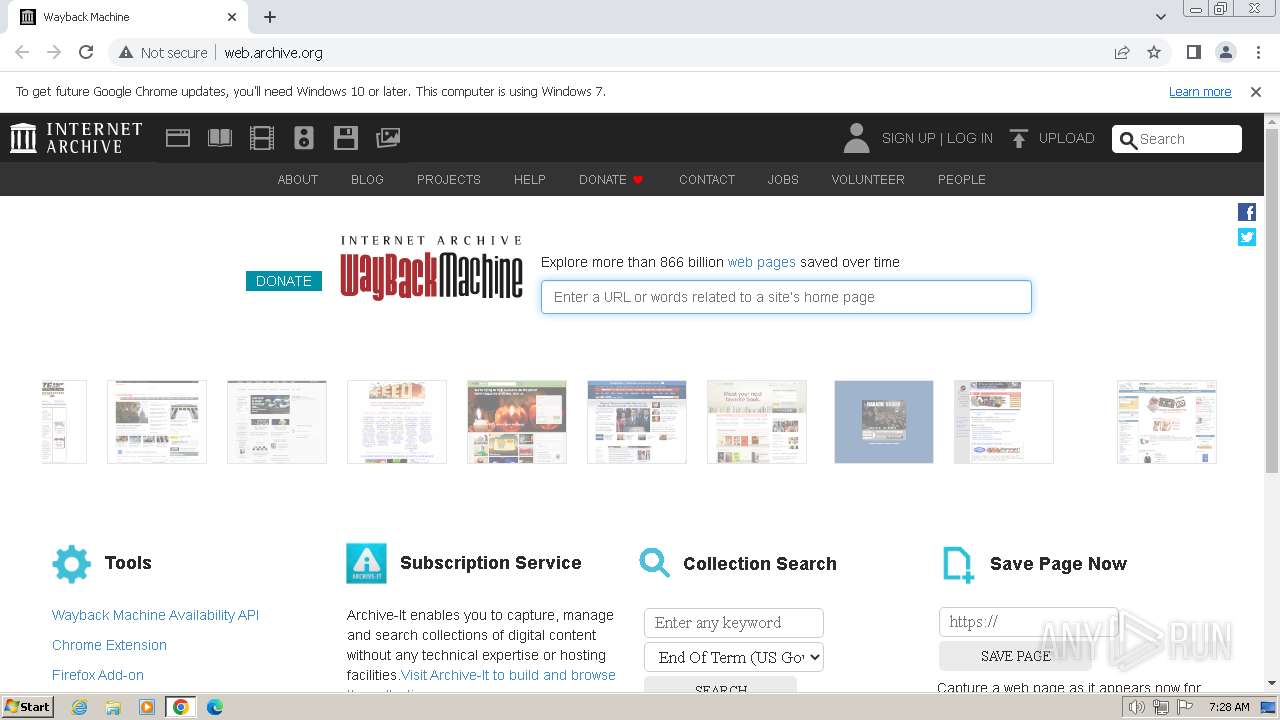Open the PROJECTS menu item
This screenshot has width=1280, height=720.
point(449,180)
